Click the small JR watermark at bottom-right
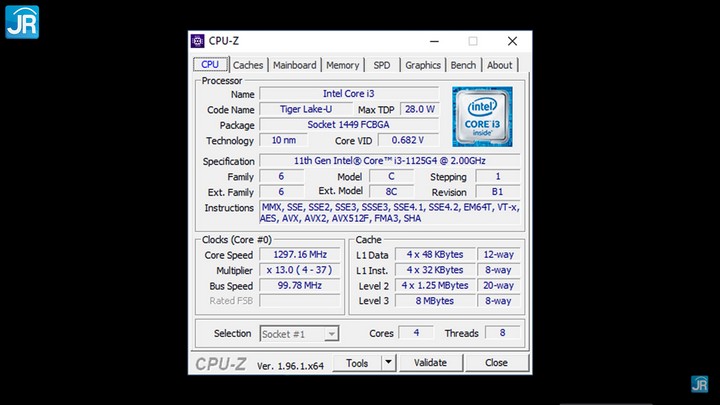 (700, 384)
